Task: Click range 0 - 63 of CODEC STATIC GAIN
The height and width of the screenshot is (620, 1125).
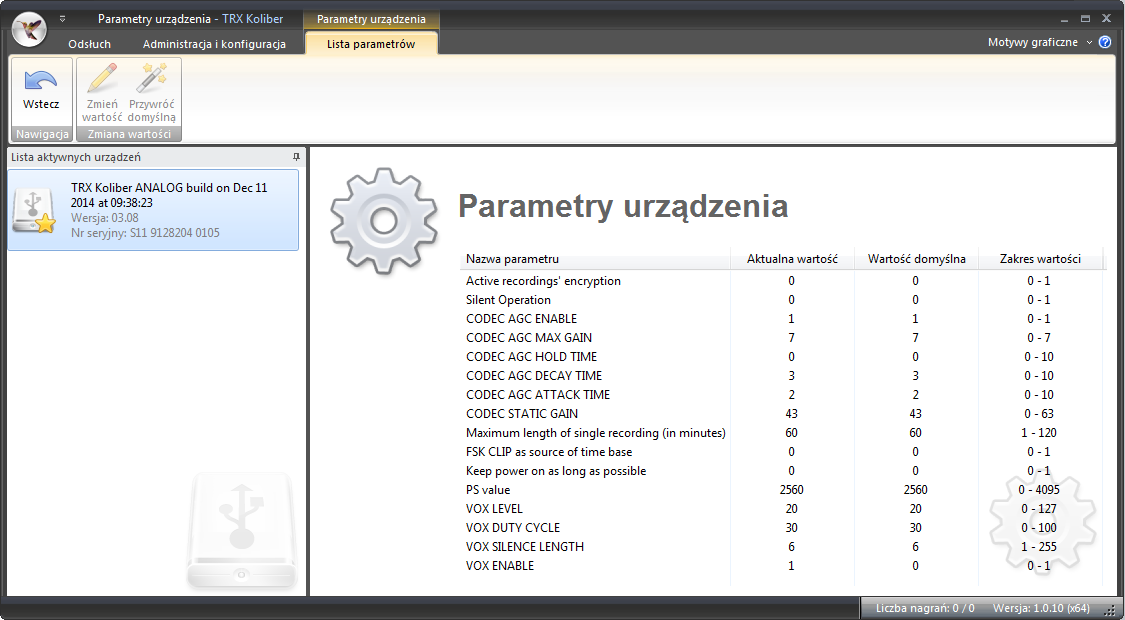Action: pos(1040,414)
